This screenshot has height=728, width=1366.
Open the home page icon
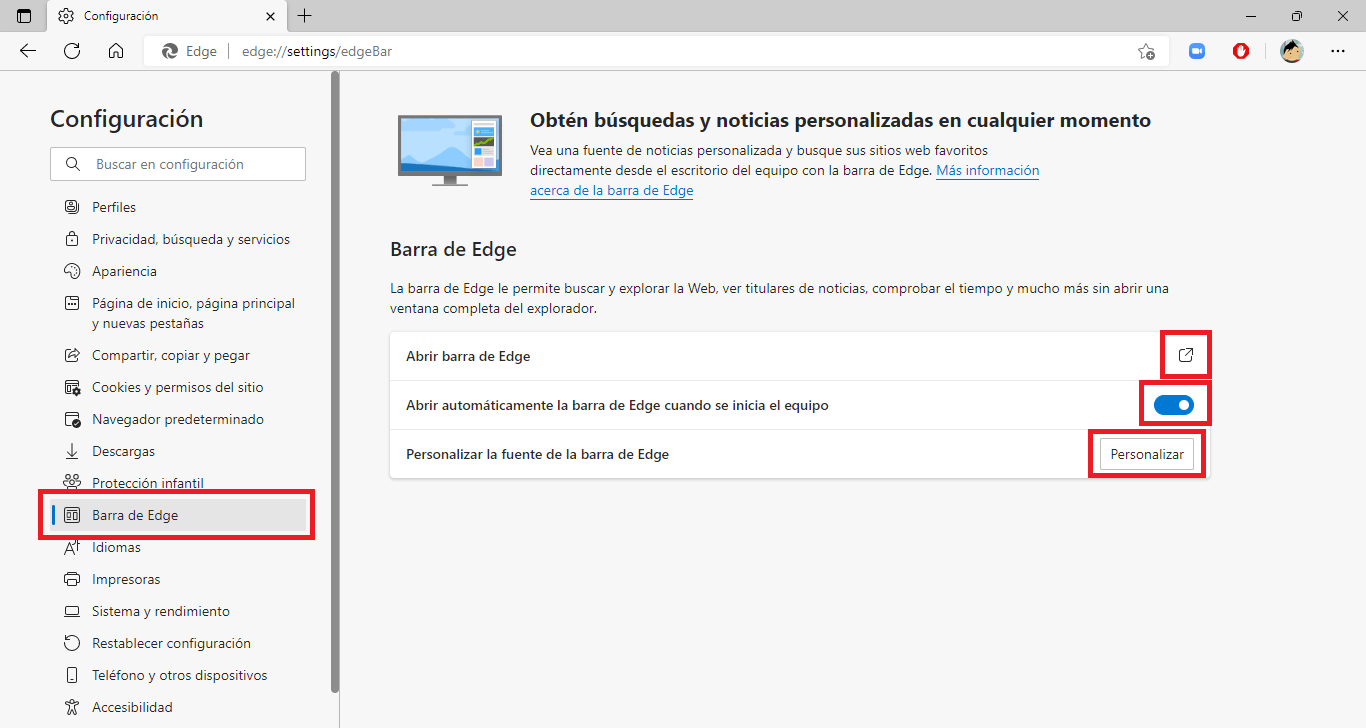(116, 51)
